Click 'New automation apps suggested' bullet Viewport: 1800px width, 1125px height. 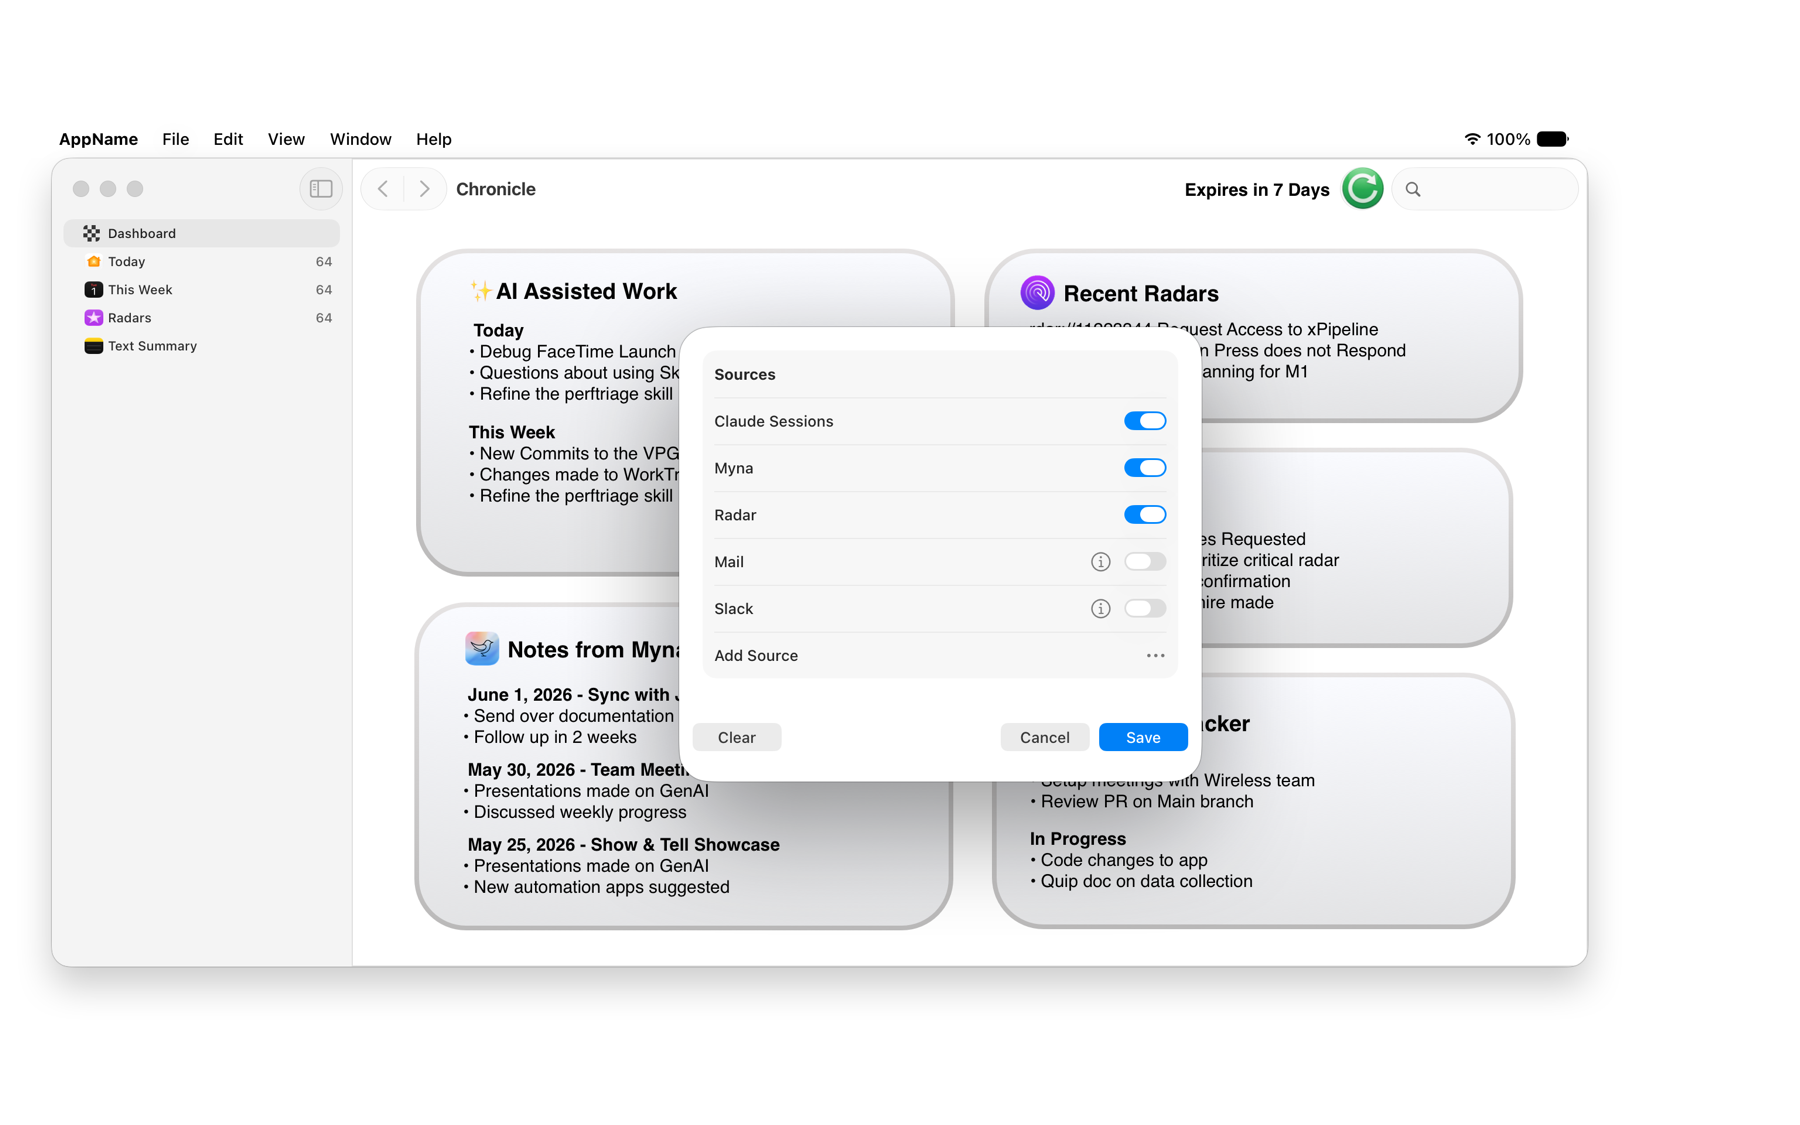(597, 887)
